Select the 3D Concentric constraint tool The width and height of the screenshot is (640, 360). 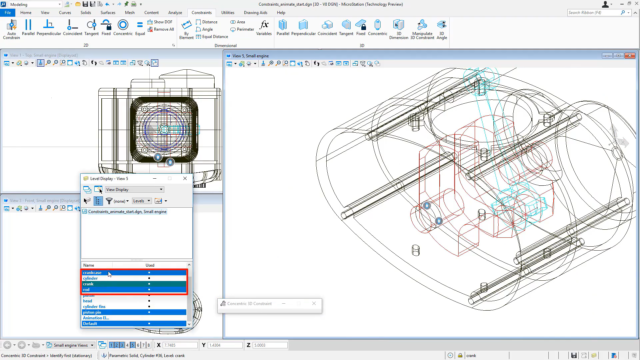(378, 28)
